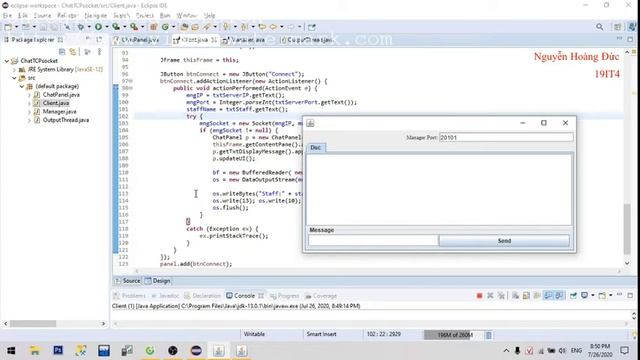Click the Debug bug icon in toolbar
The width and height of the screenshot is (640, 360).
click(81, 27)
